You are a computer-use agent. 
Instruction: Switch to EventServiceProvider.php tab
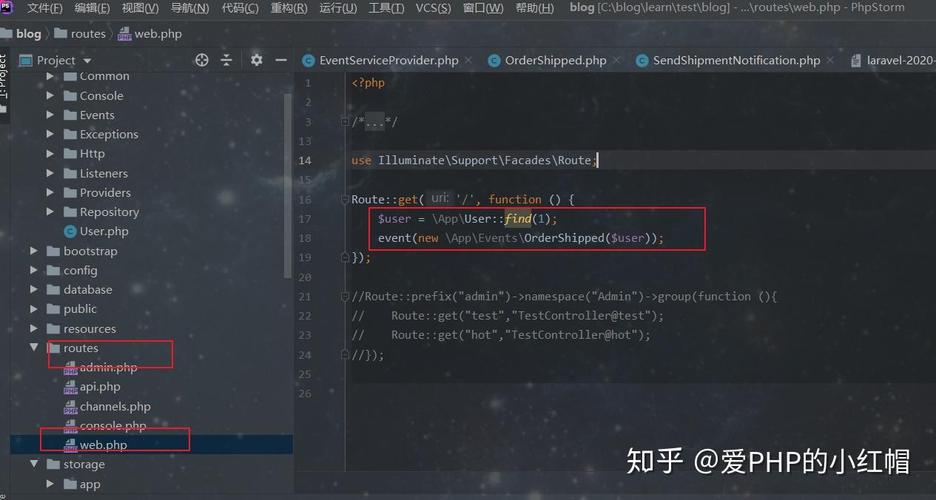coord(381,60)
